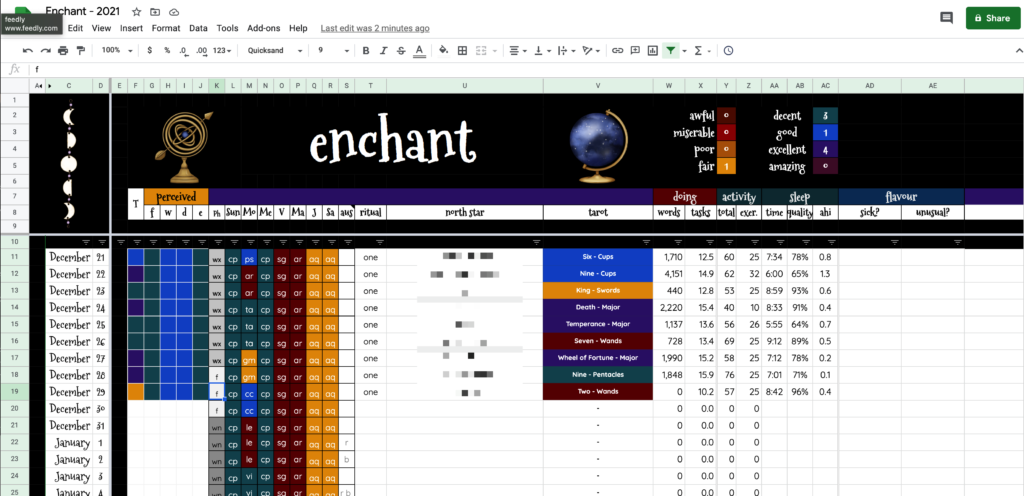Print the spreadsheet
Viewport: 1024px width, 496px height.
pyautogui.click(x=63, y=50)
